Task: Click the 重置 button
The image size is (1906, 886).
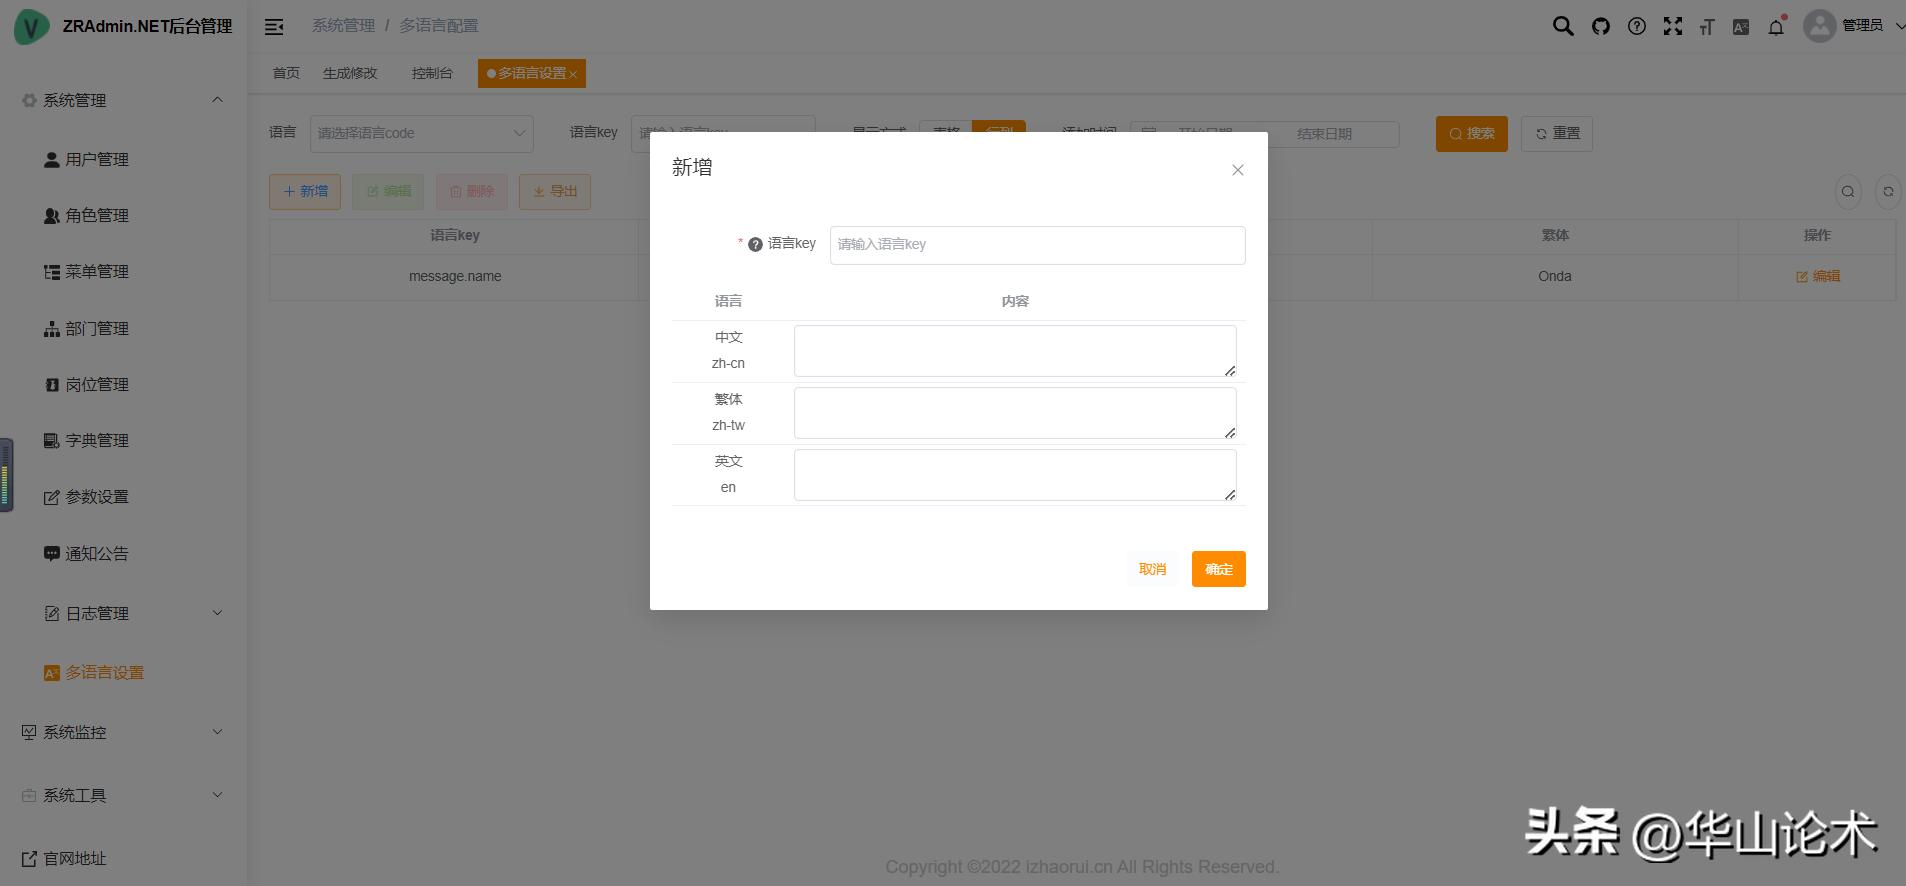Action: tap(1556, 133)
